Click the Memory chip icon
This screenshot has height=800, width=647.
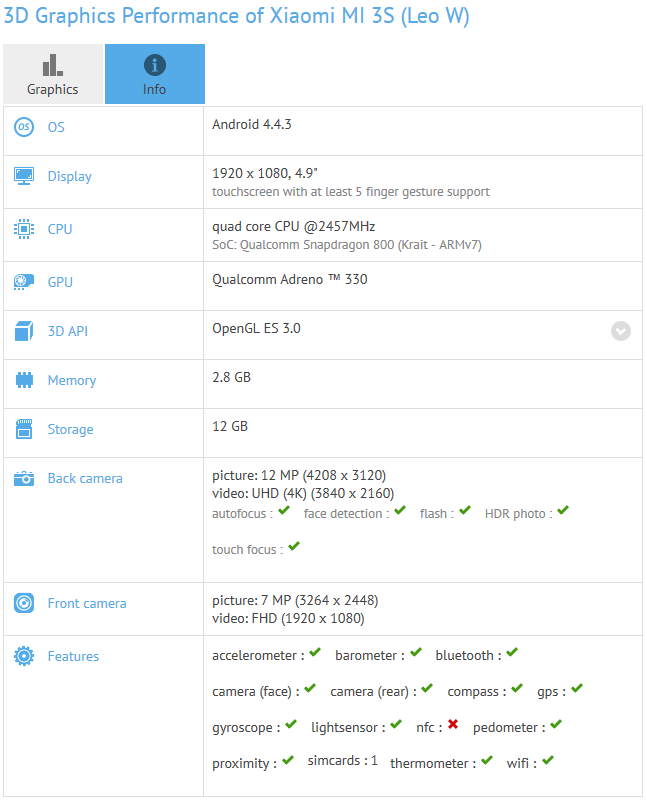click(x=24, y=381)
